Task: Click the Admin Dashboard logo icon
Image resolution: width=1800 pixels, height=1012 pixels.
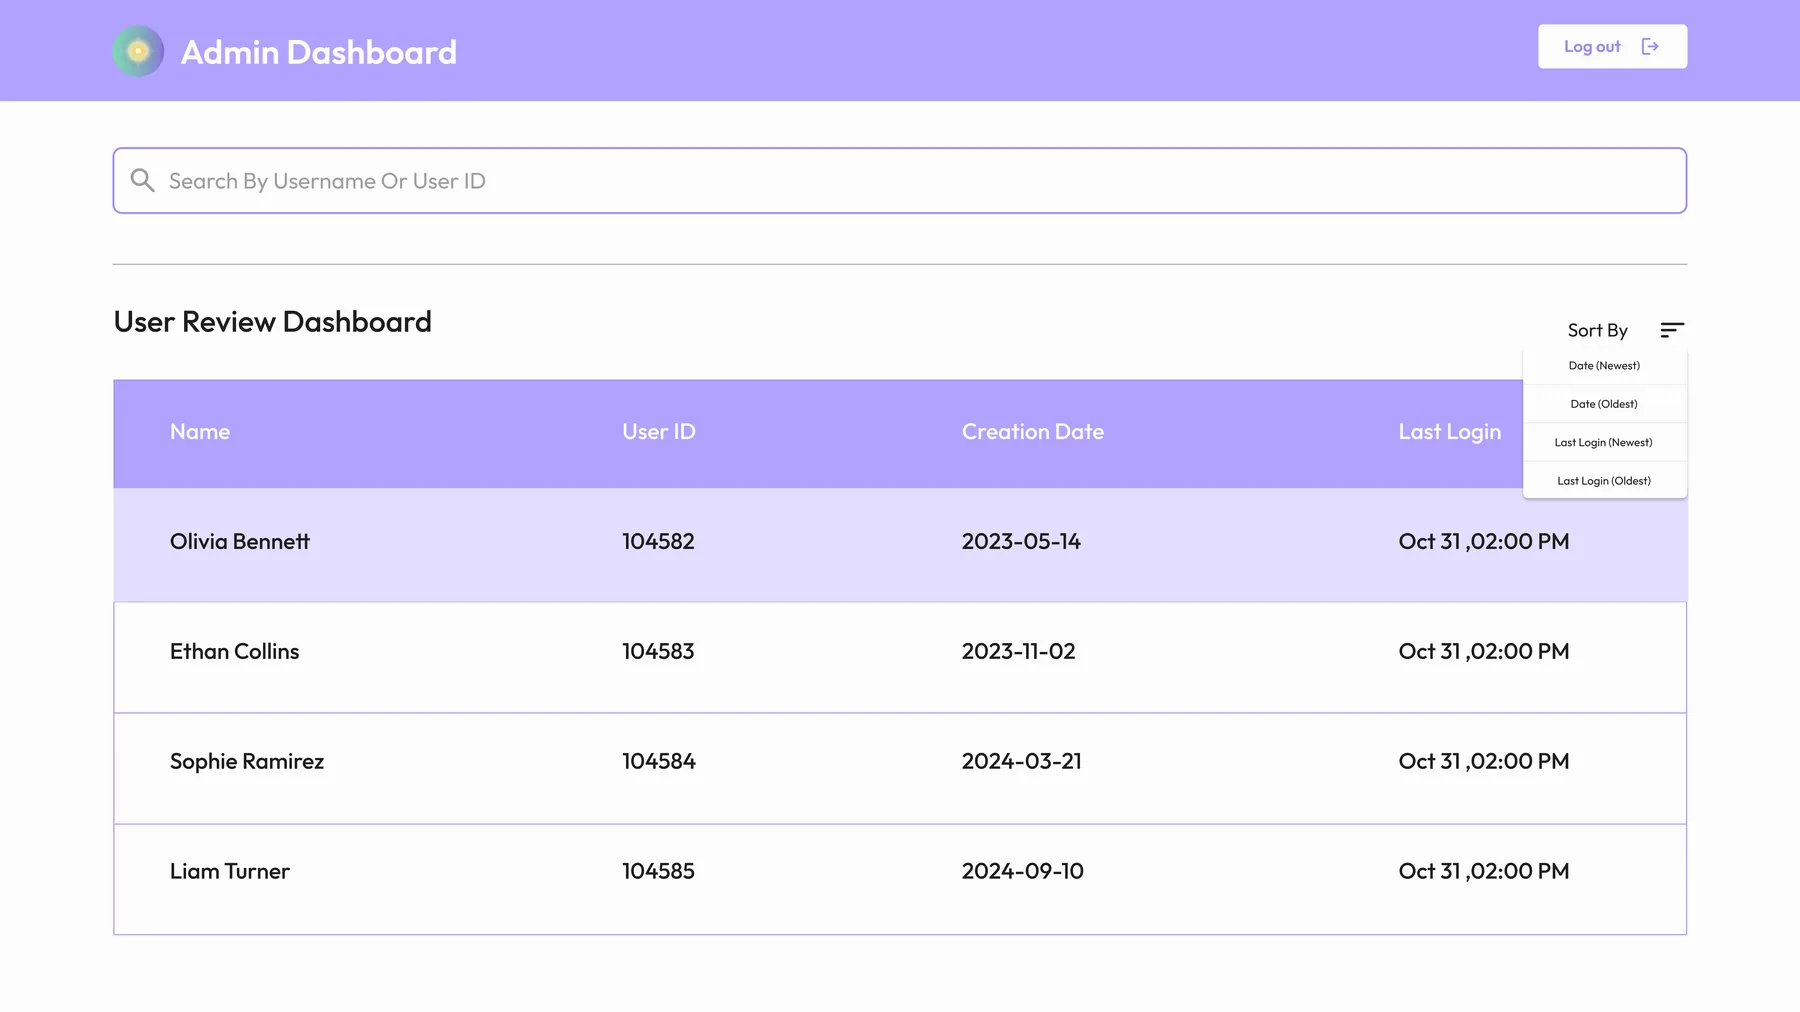Action: (x=138, y=51)
